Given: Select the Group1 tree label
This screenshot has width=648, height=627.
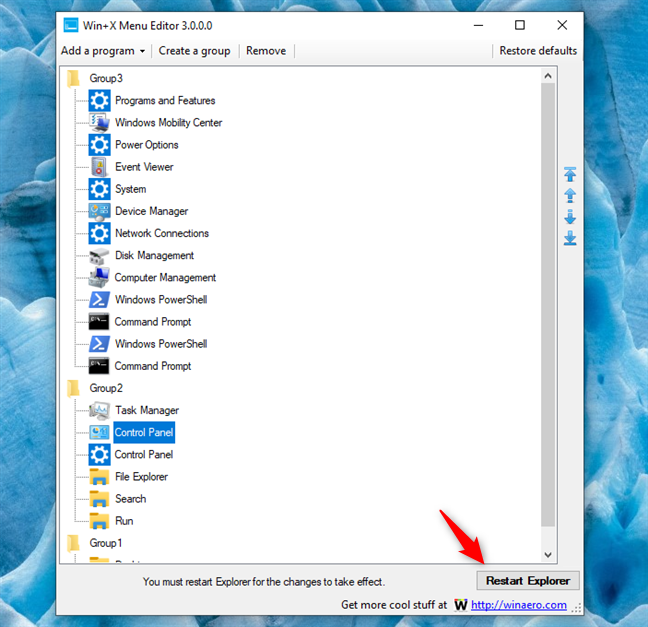Looking at the screenshot, I should pos(106,543).
